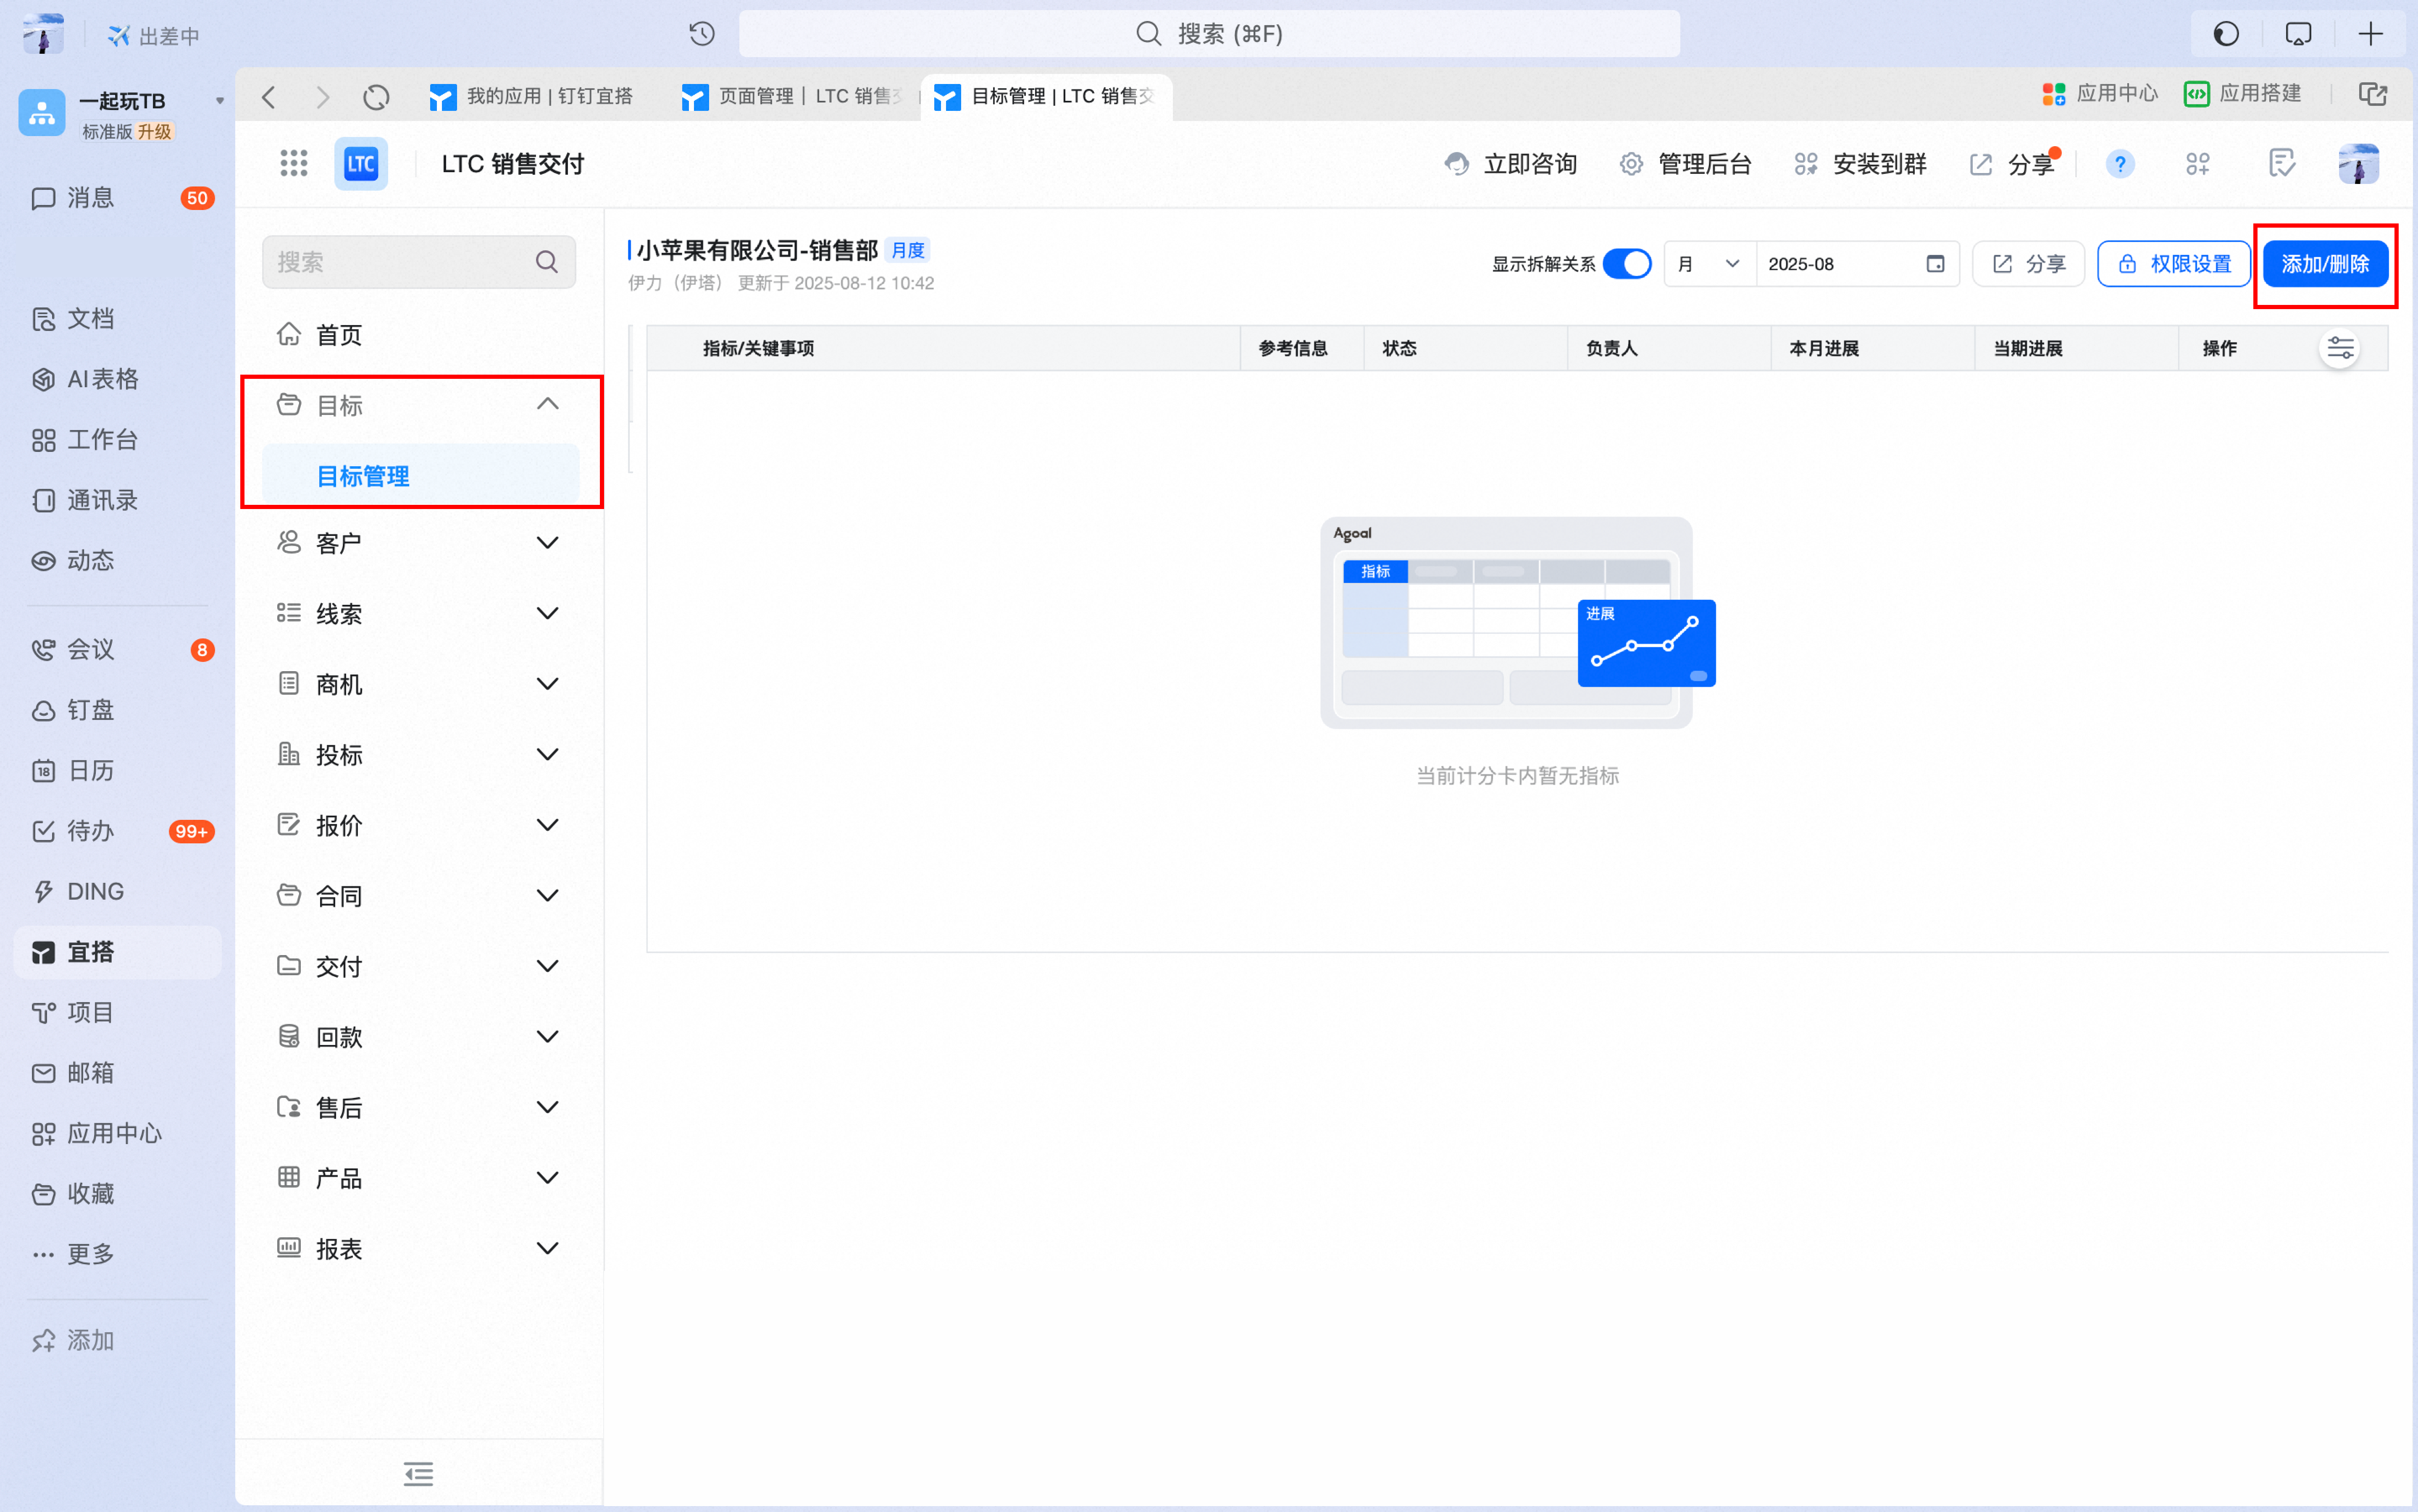Click the 添加/删除 button
The image size is (2418, 1512).
click(x=2325, y=264)
